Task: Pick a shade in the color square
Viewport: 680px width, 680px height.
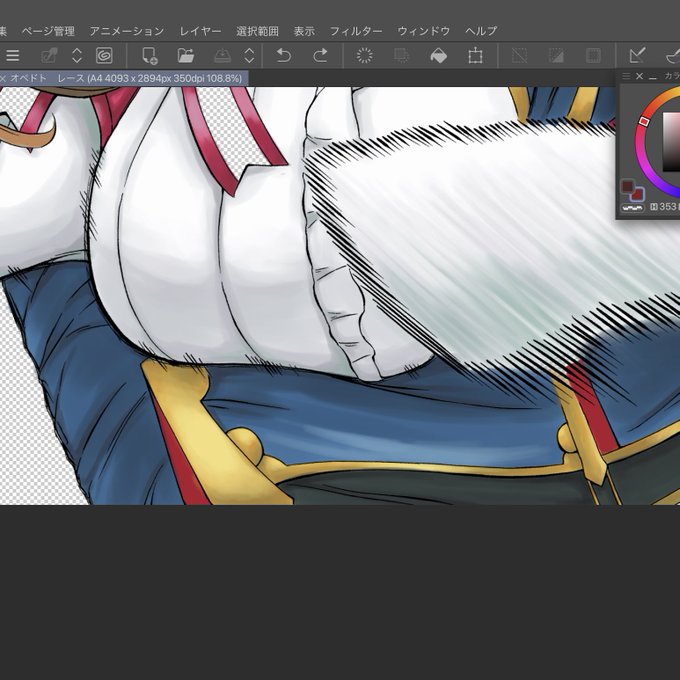Action: pos(671,142)
